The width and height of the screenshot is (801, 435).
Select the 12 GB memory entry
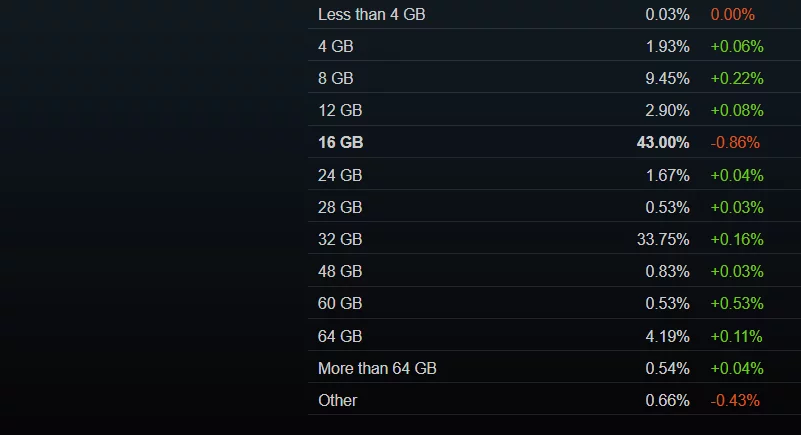(x=339, y=110)
